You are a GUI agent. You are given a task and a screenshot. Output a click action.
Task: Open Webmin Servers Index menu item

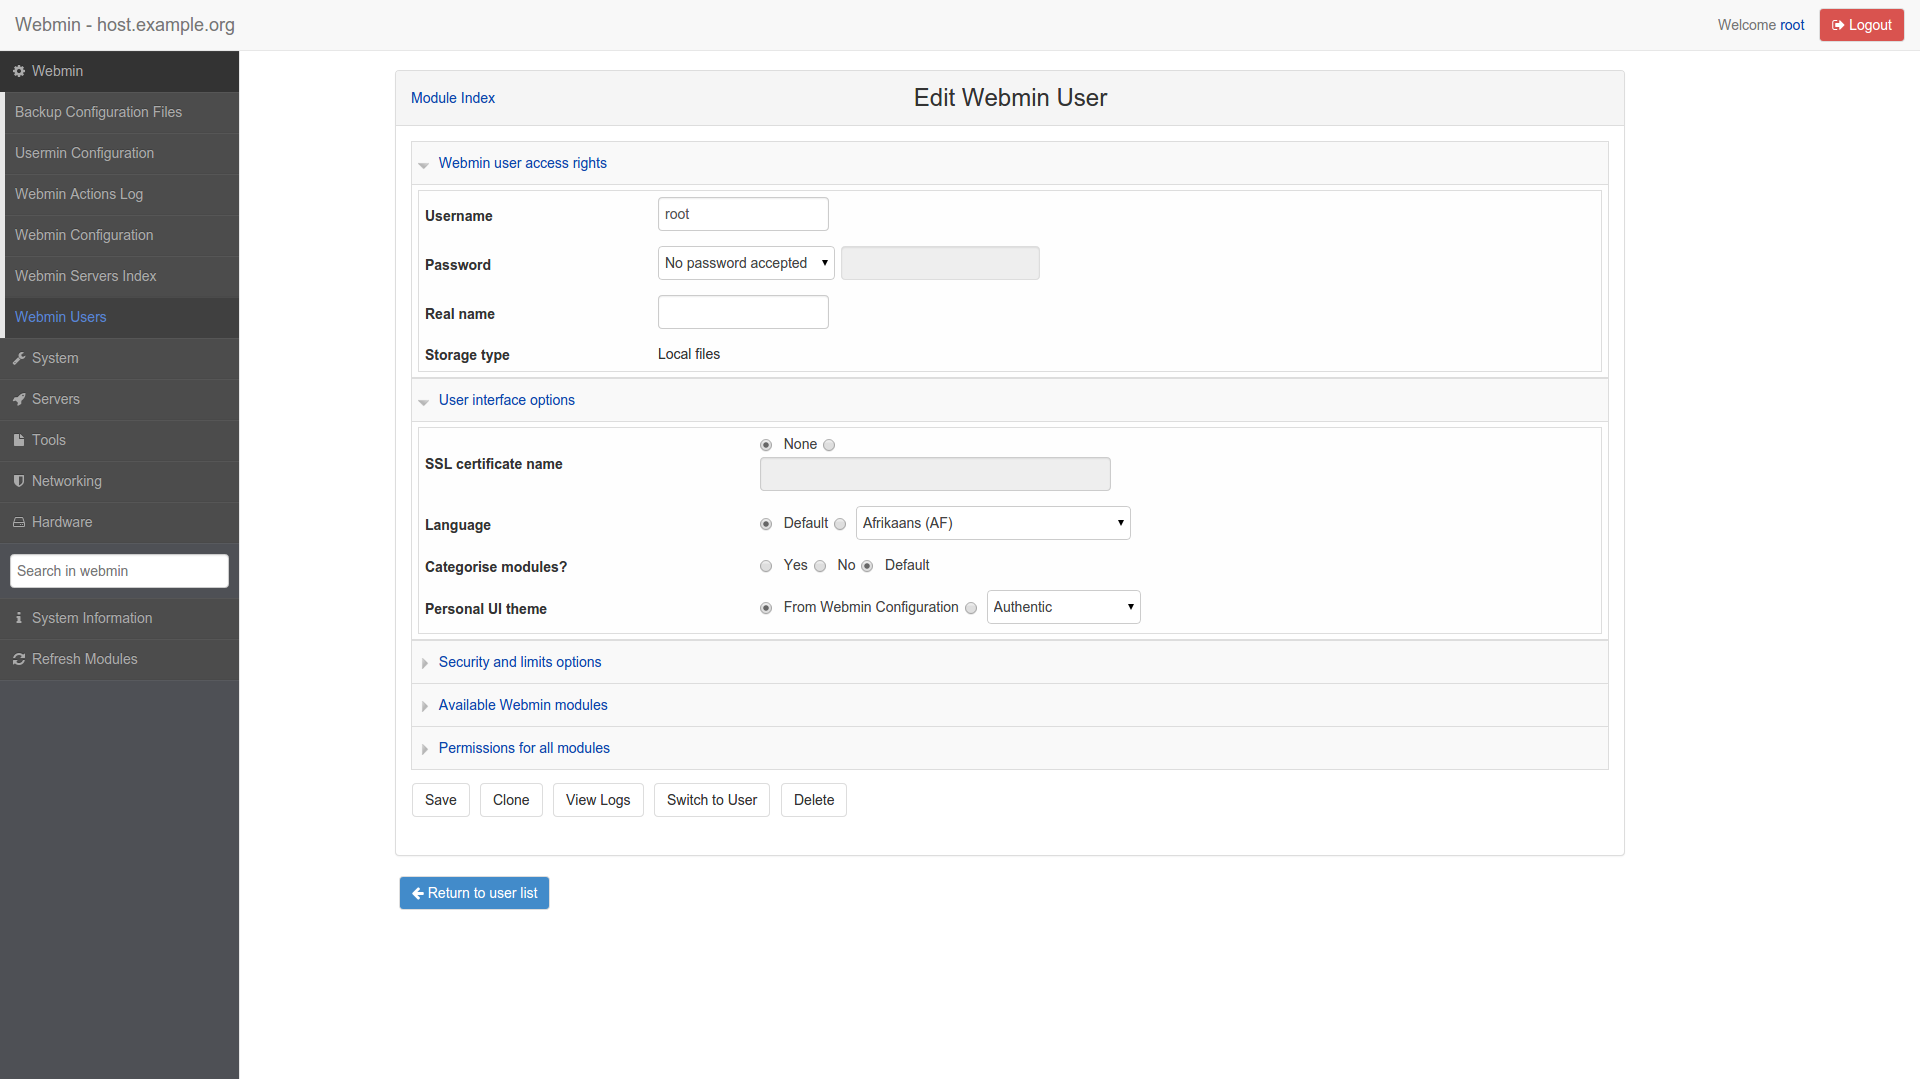121,276
